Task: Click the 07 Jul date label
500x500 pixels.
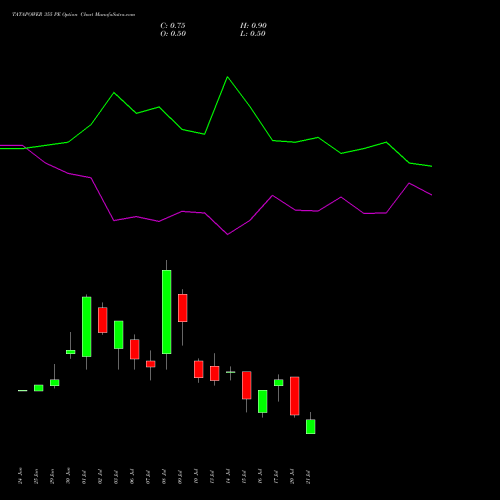Action: click(149, 477)
